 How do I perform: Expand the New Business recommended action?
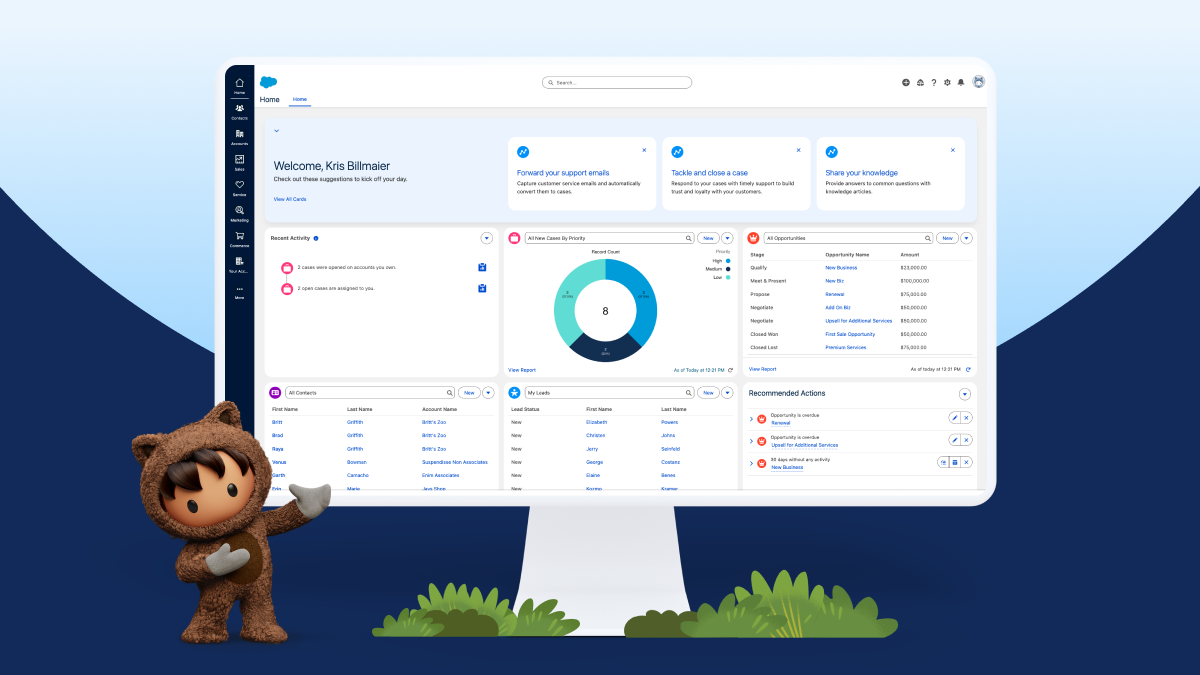click(752, 463)
